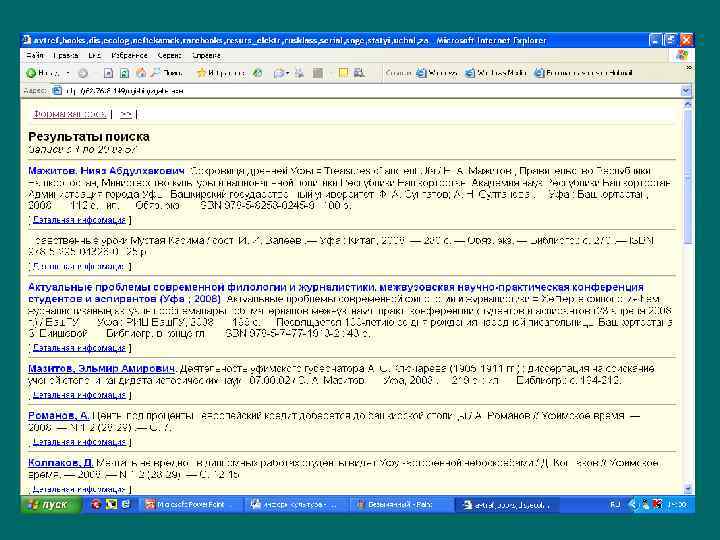Open the yellow Discuss toolbar icon
The height and width of the screenshot is (540, 720).
coord(343,73)
